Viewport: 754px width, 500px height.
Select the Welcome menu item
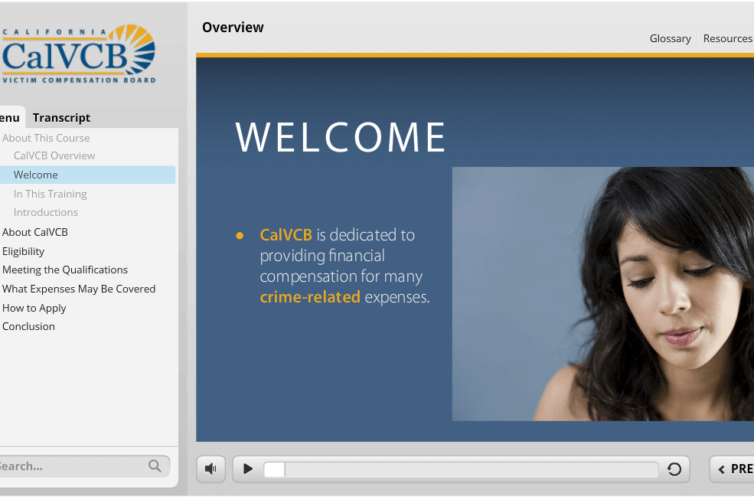point(88,175)
